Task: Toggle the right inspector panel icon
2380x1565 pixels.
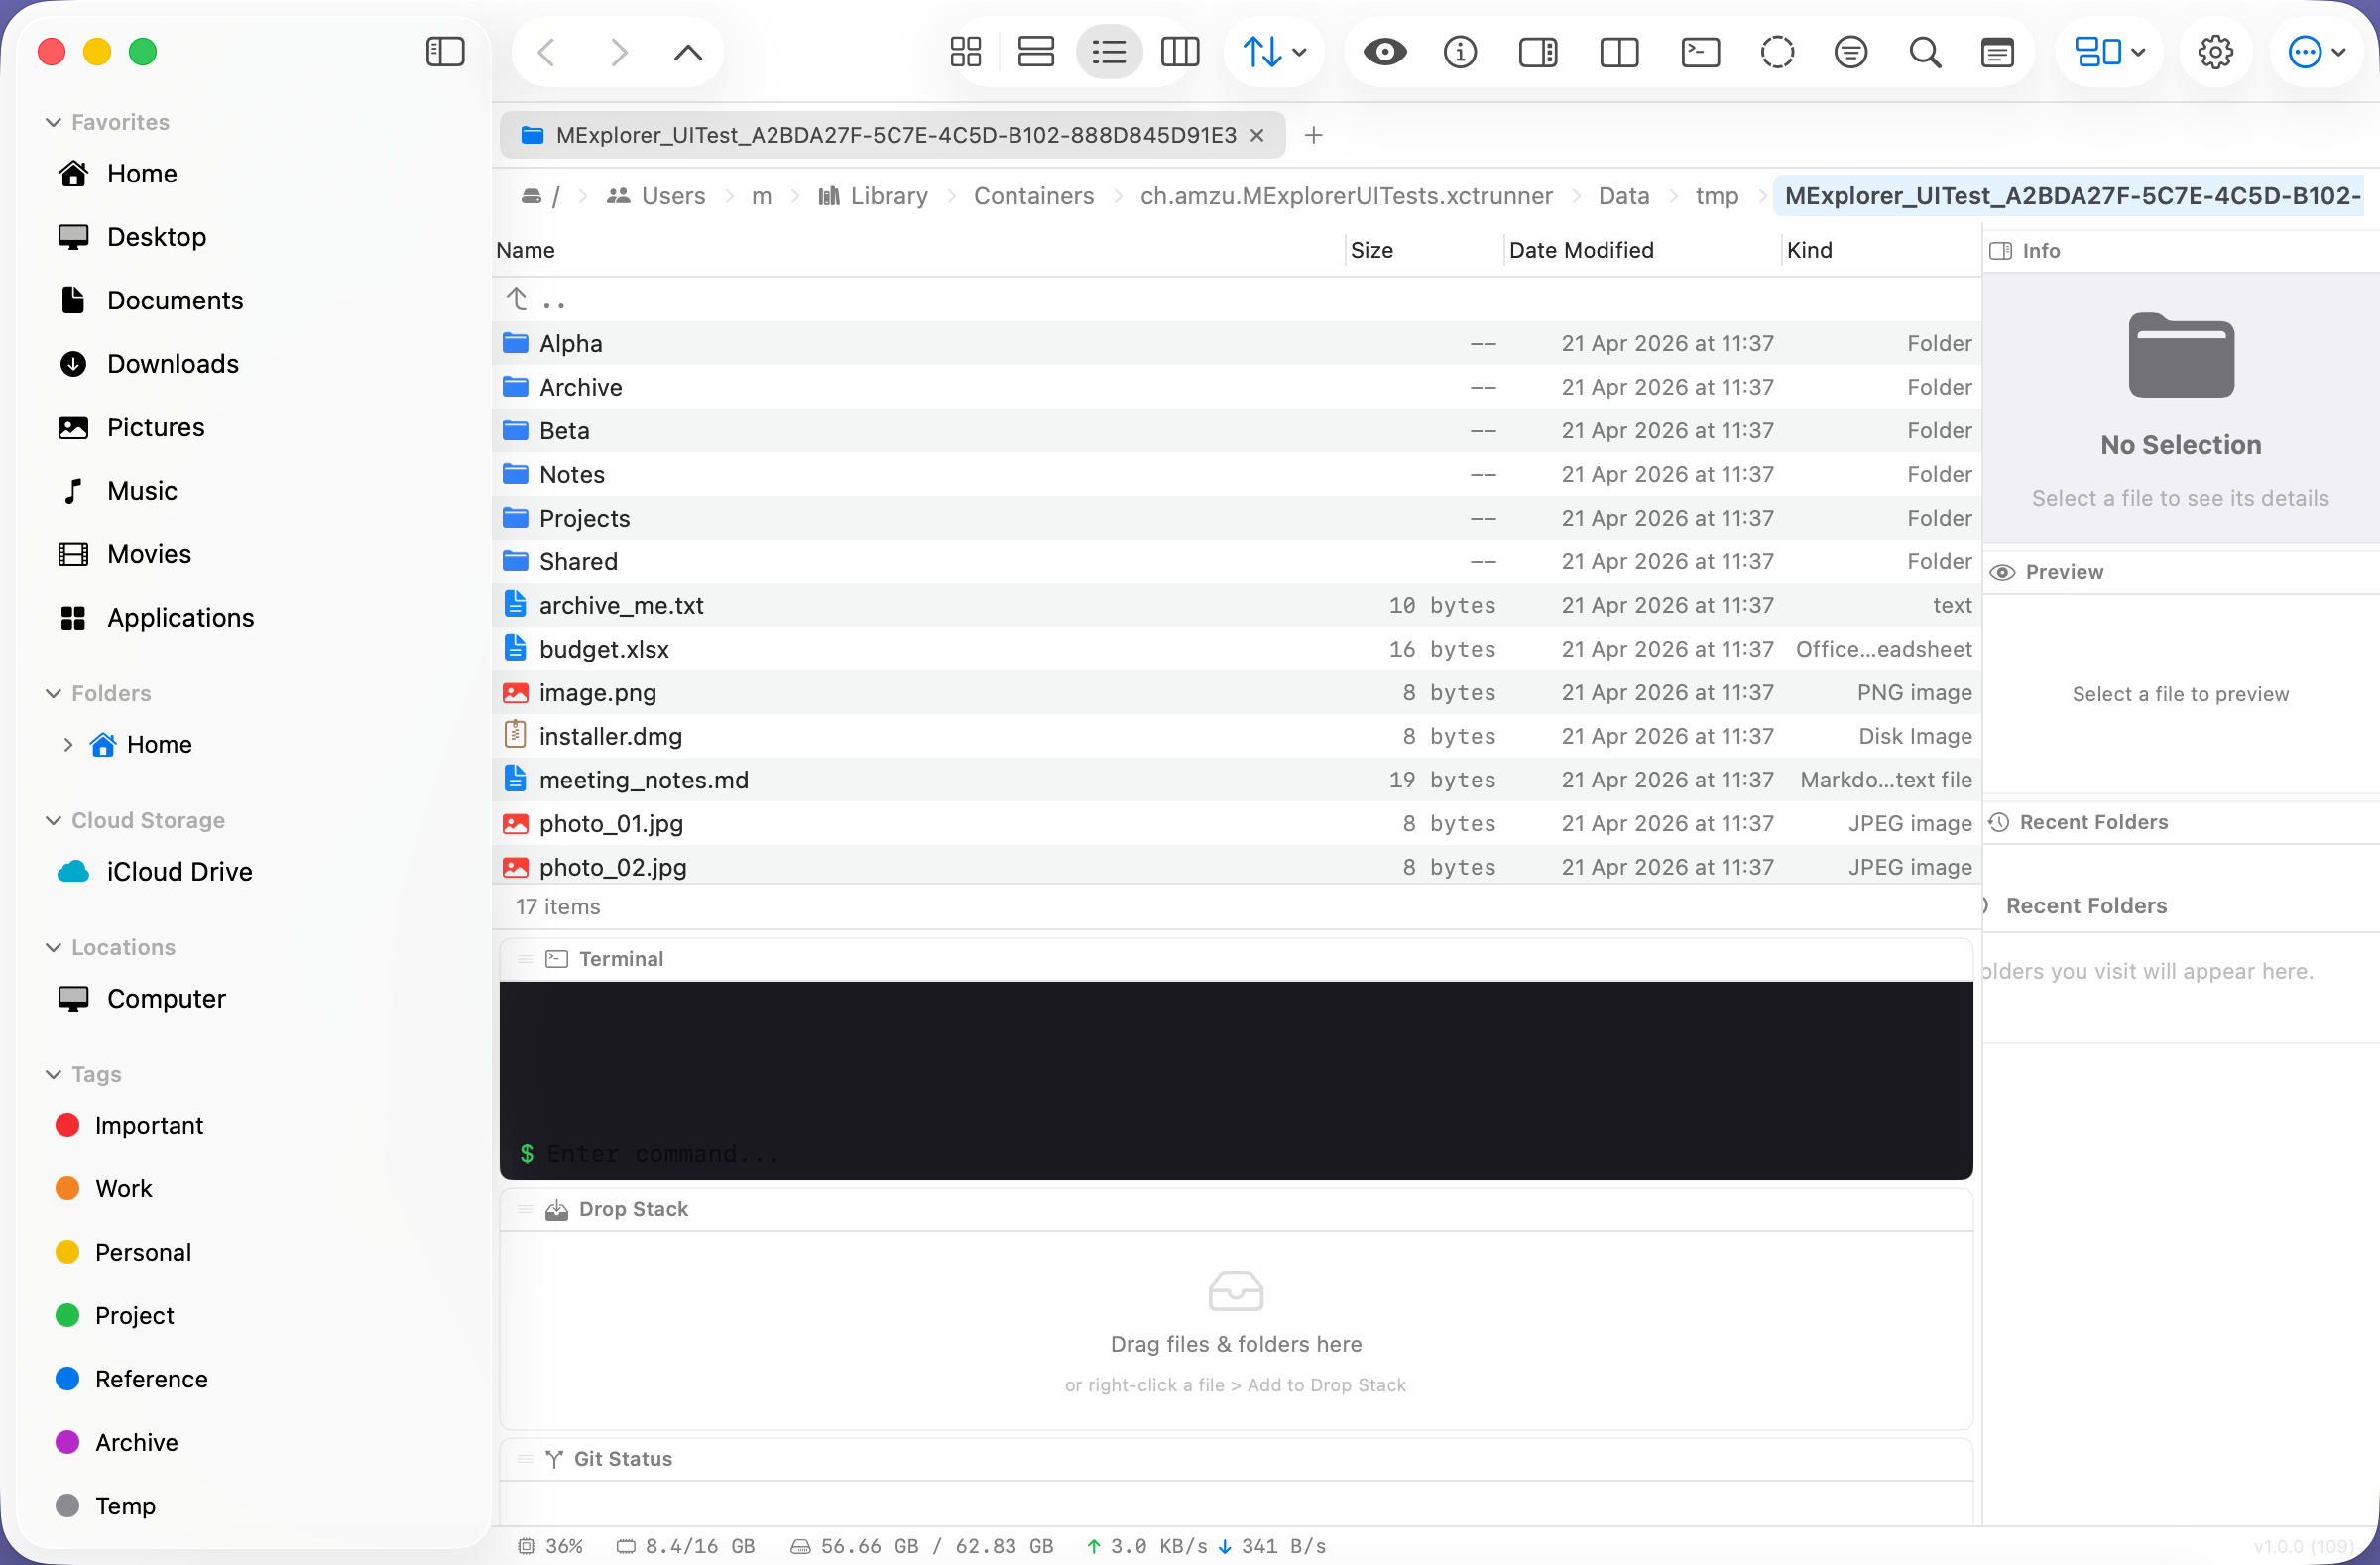Action: point(1538,52)
